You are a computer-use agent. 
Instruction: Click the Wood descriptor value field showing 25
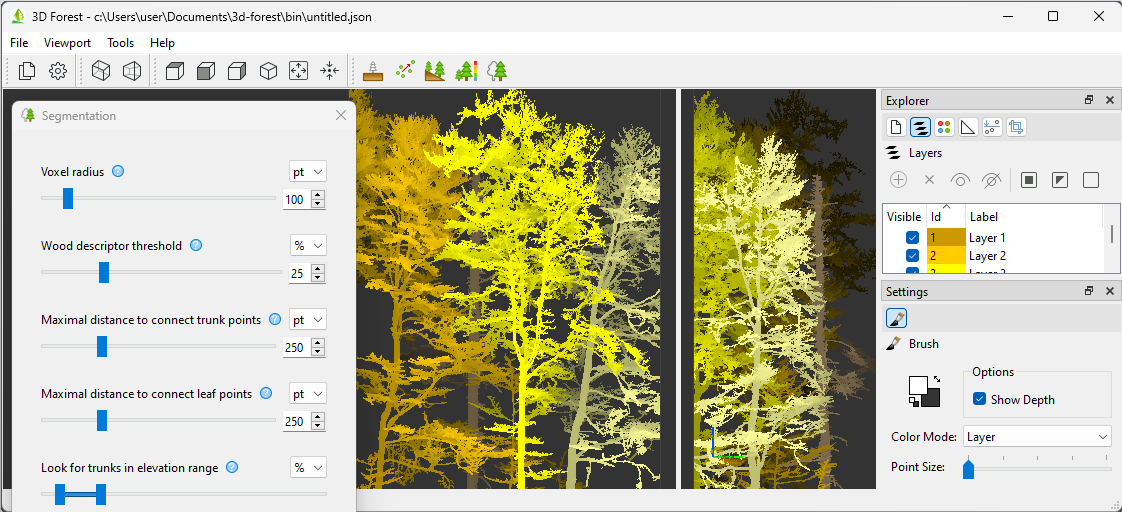[301, 273]
